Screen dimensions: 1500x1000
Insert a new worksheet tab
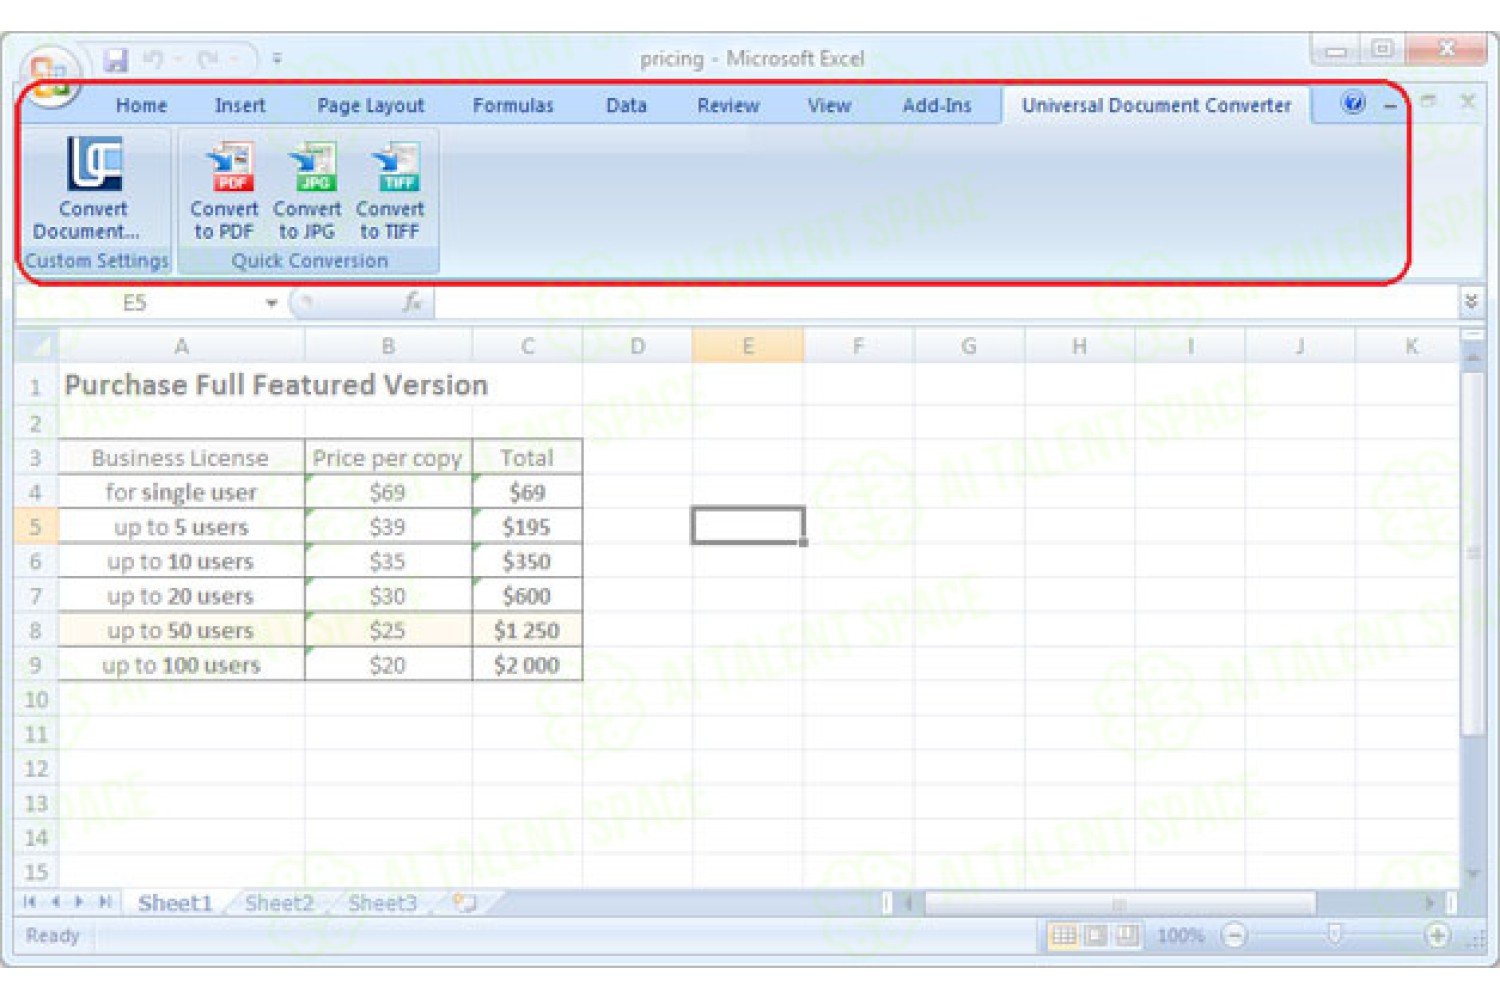464,903
